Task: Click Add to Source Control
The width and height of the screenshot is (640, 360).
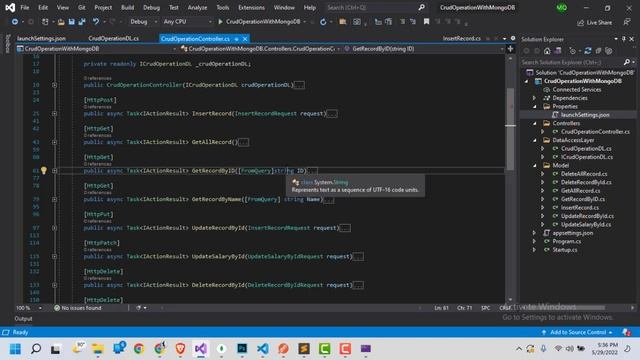Action: coord(577,332)
